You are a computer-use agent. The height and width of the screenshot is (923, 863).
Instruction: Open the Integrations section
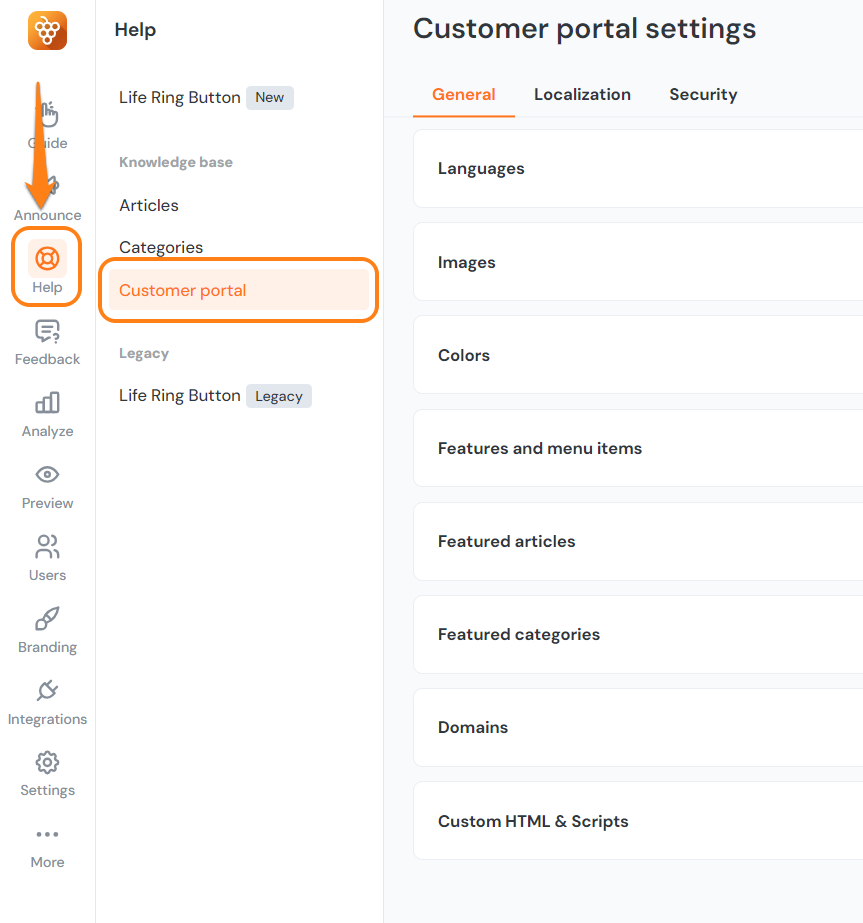pyautogui.click(x=47, y=701)
